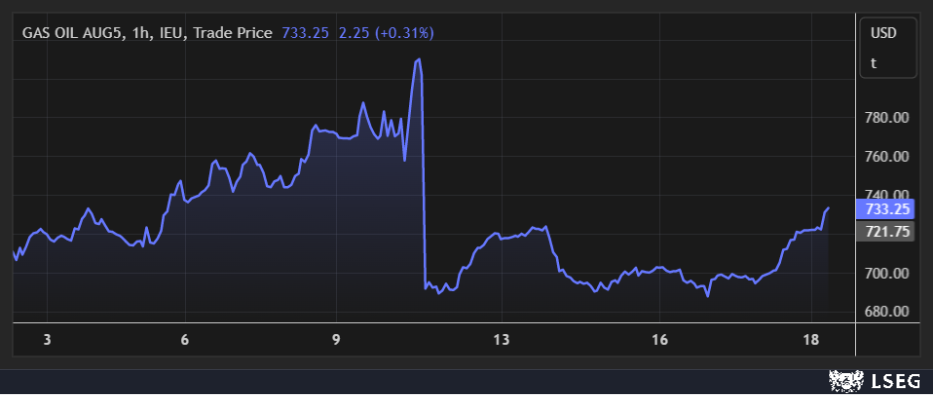Open the USD currency unit box

coord(888,48)
